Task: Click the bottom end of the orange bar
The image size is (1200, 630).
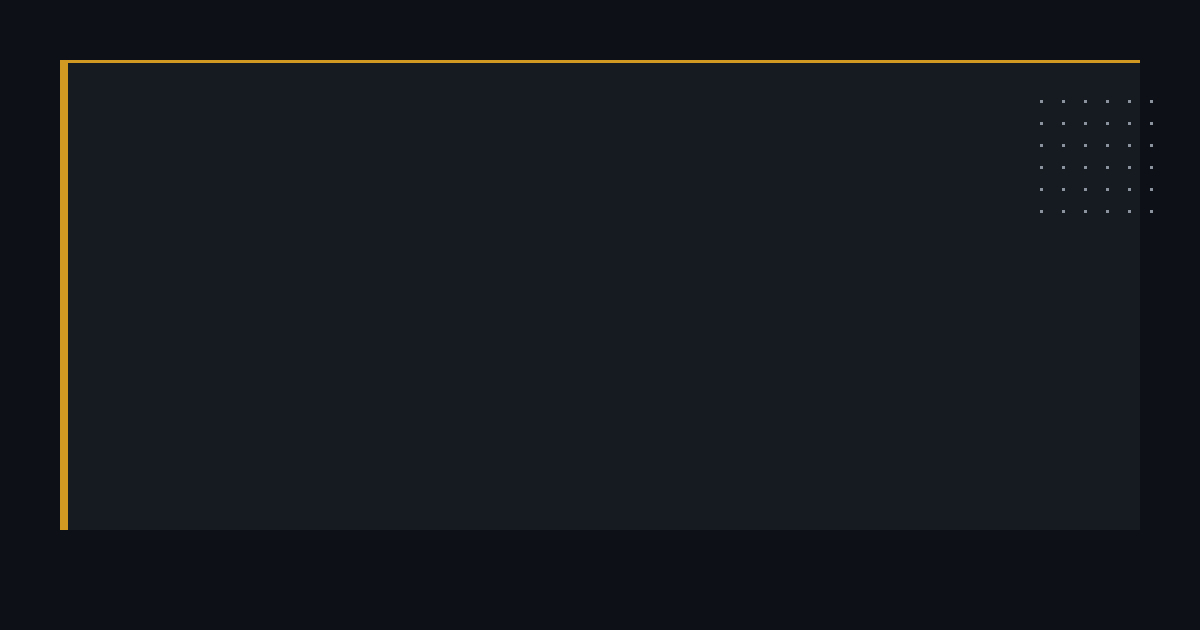Action: click(x=64, y=526)
